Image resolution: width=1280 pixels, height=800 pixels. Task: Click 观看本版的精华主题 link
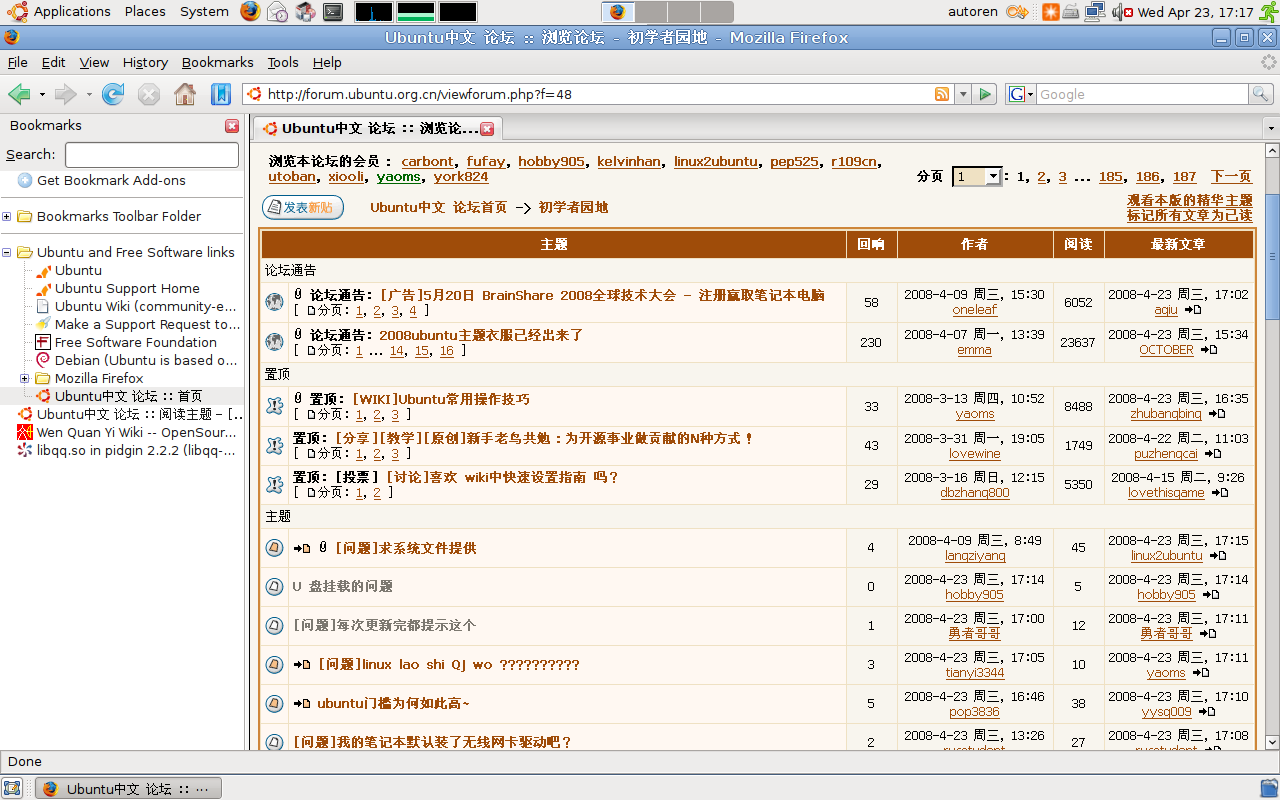(x=1190, y=200)
